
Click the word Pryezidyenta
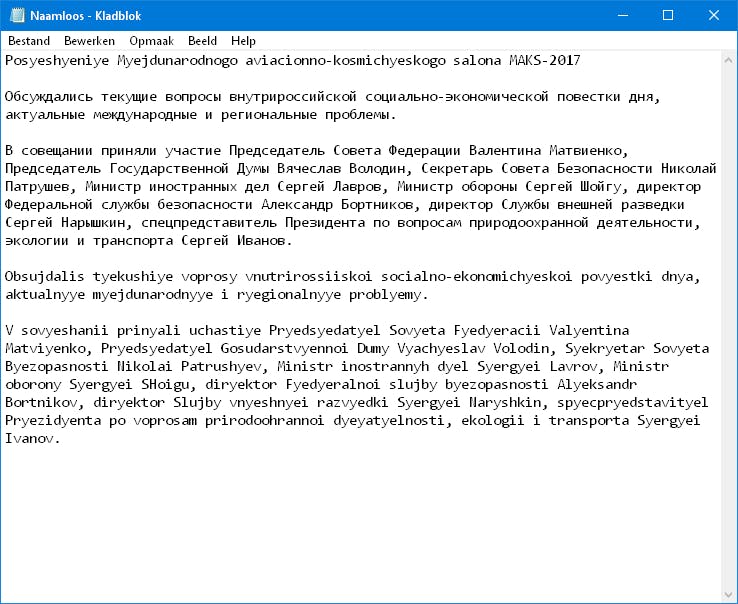pyautogui.click(x=53, y=420)
